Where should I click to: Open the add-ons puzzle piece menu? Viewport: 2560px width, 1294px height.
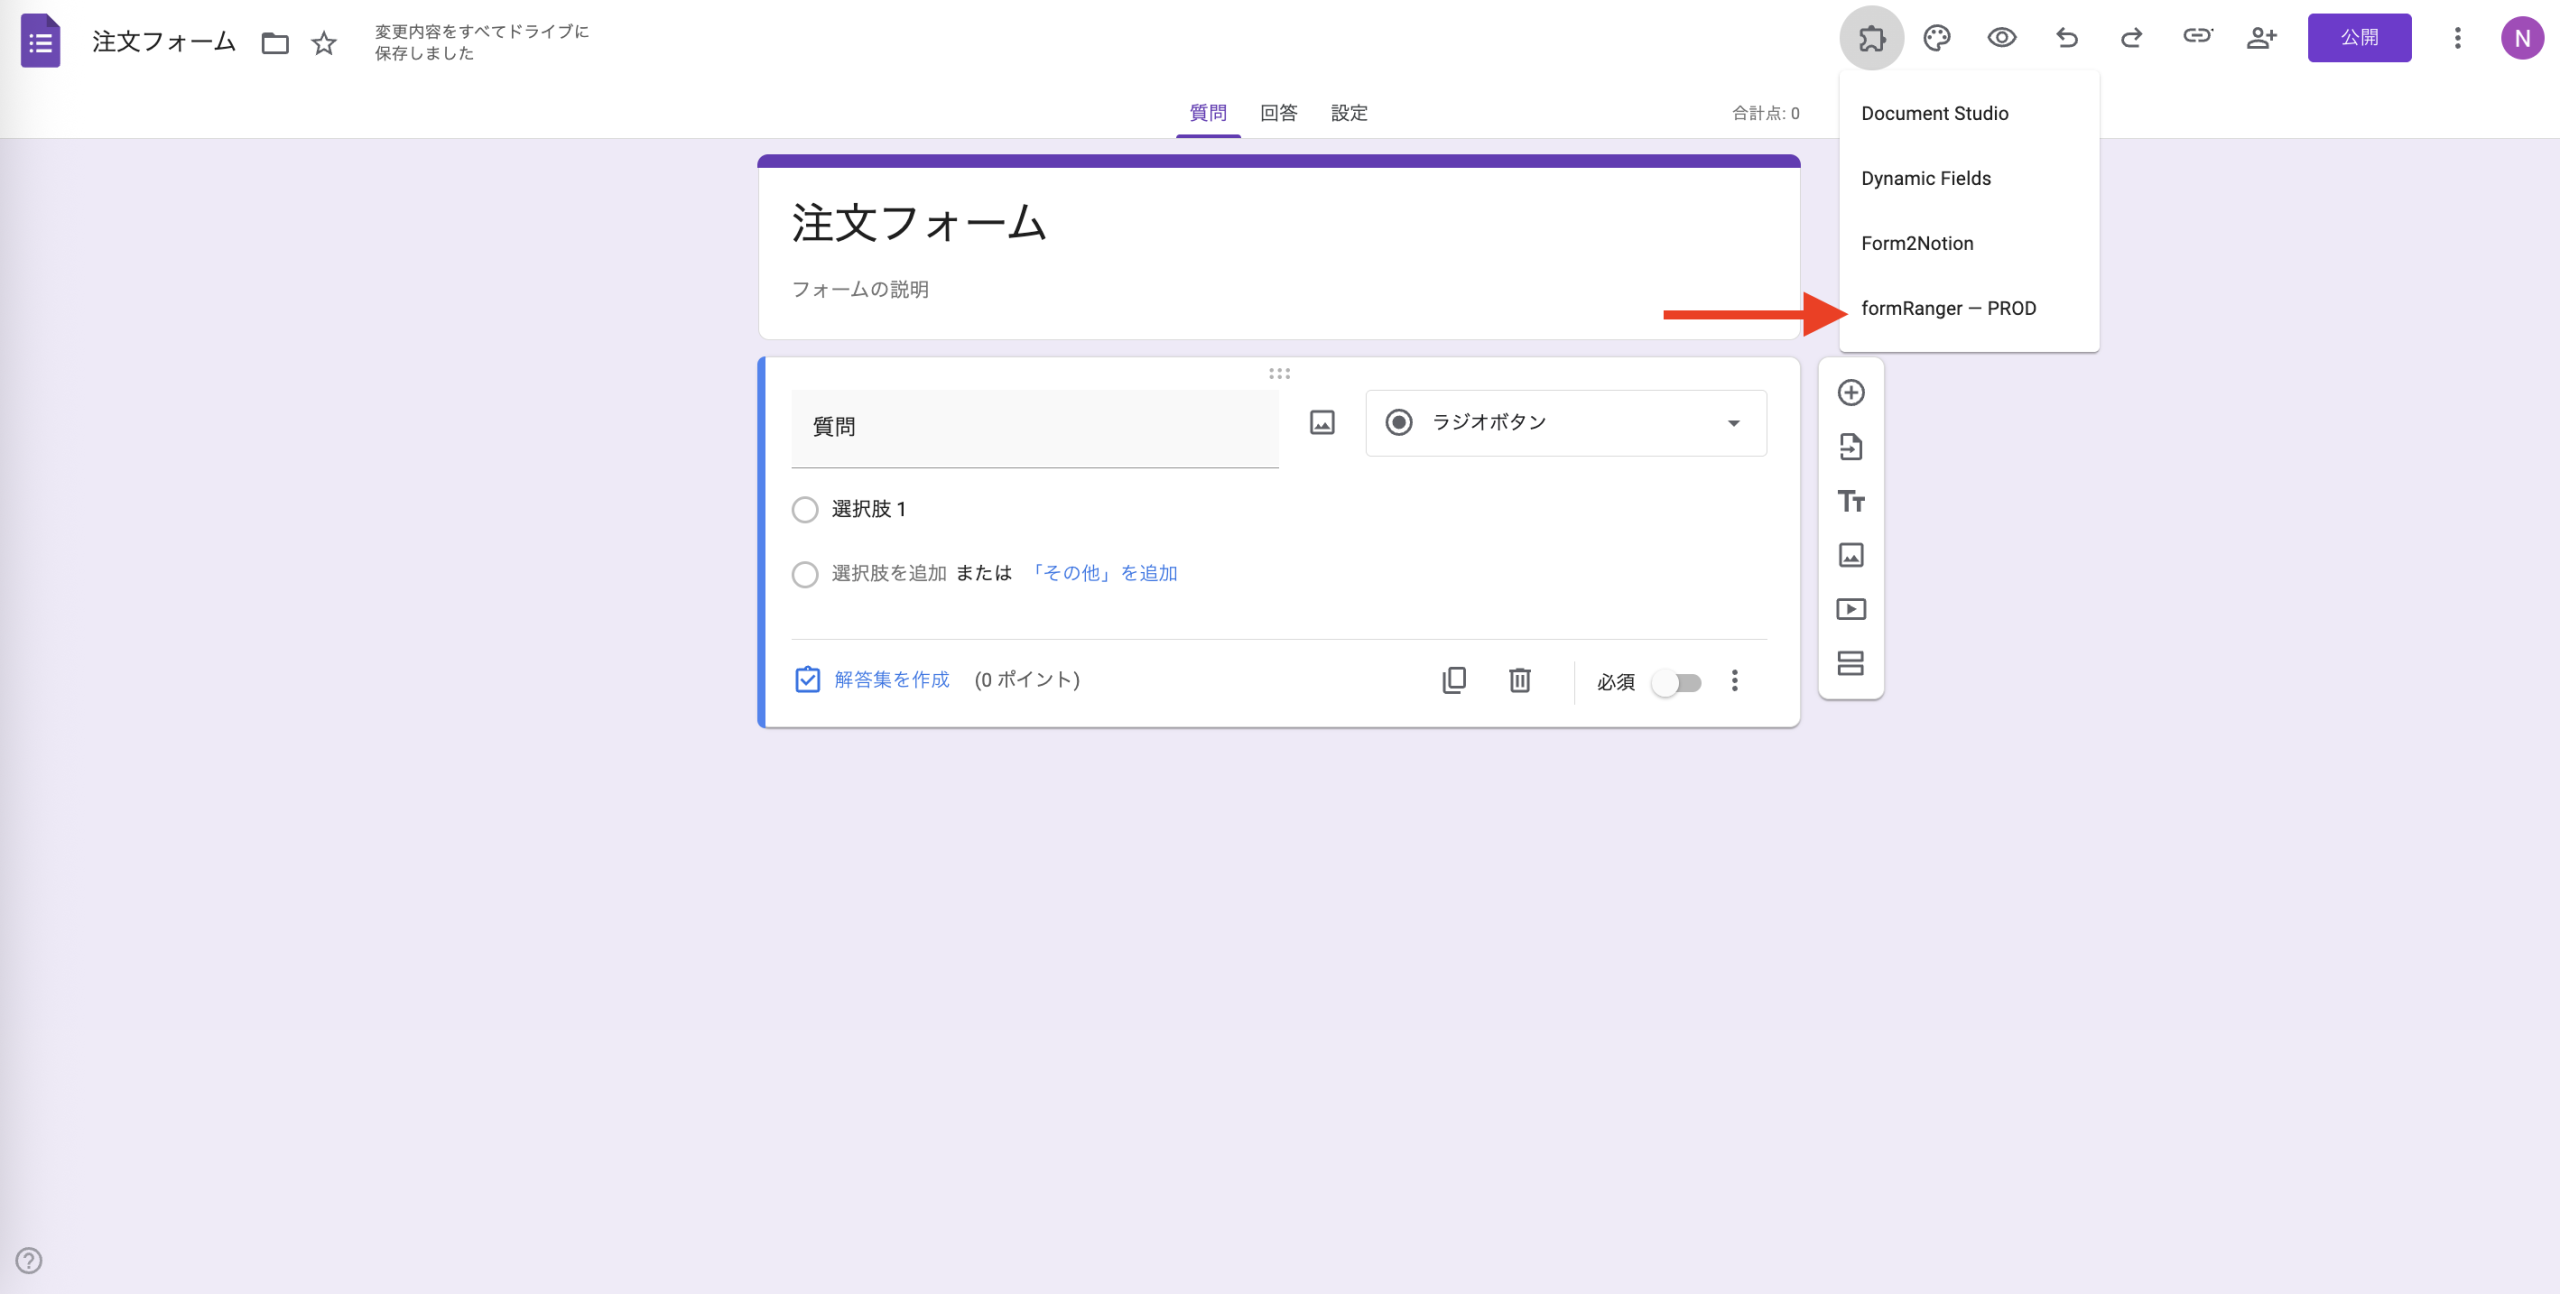1873,37
